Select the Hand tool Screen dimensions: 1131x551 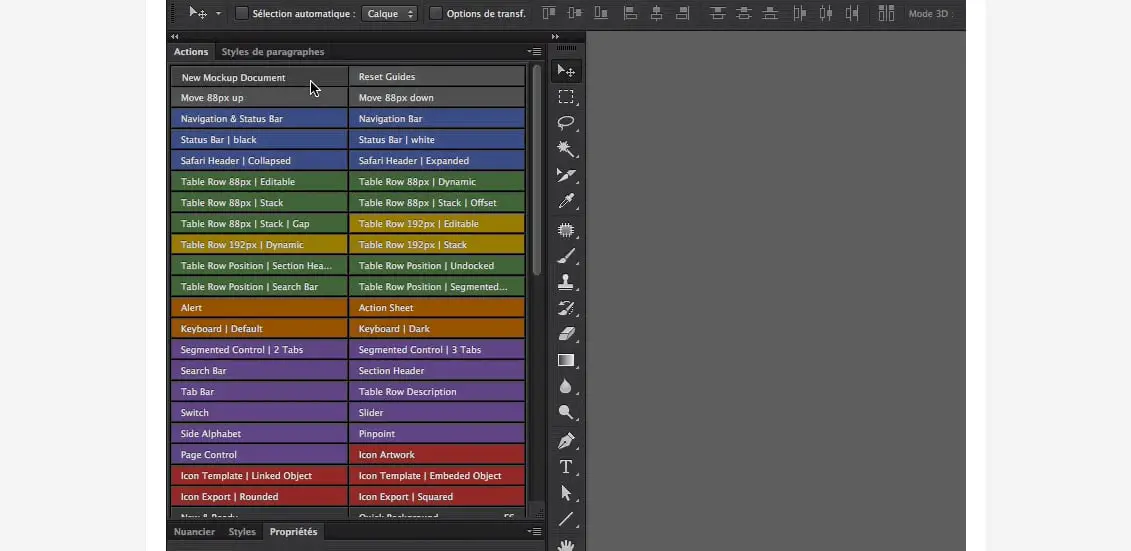(x=566, y=544)
